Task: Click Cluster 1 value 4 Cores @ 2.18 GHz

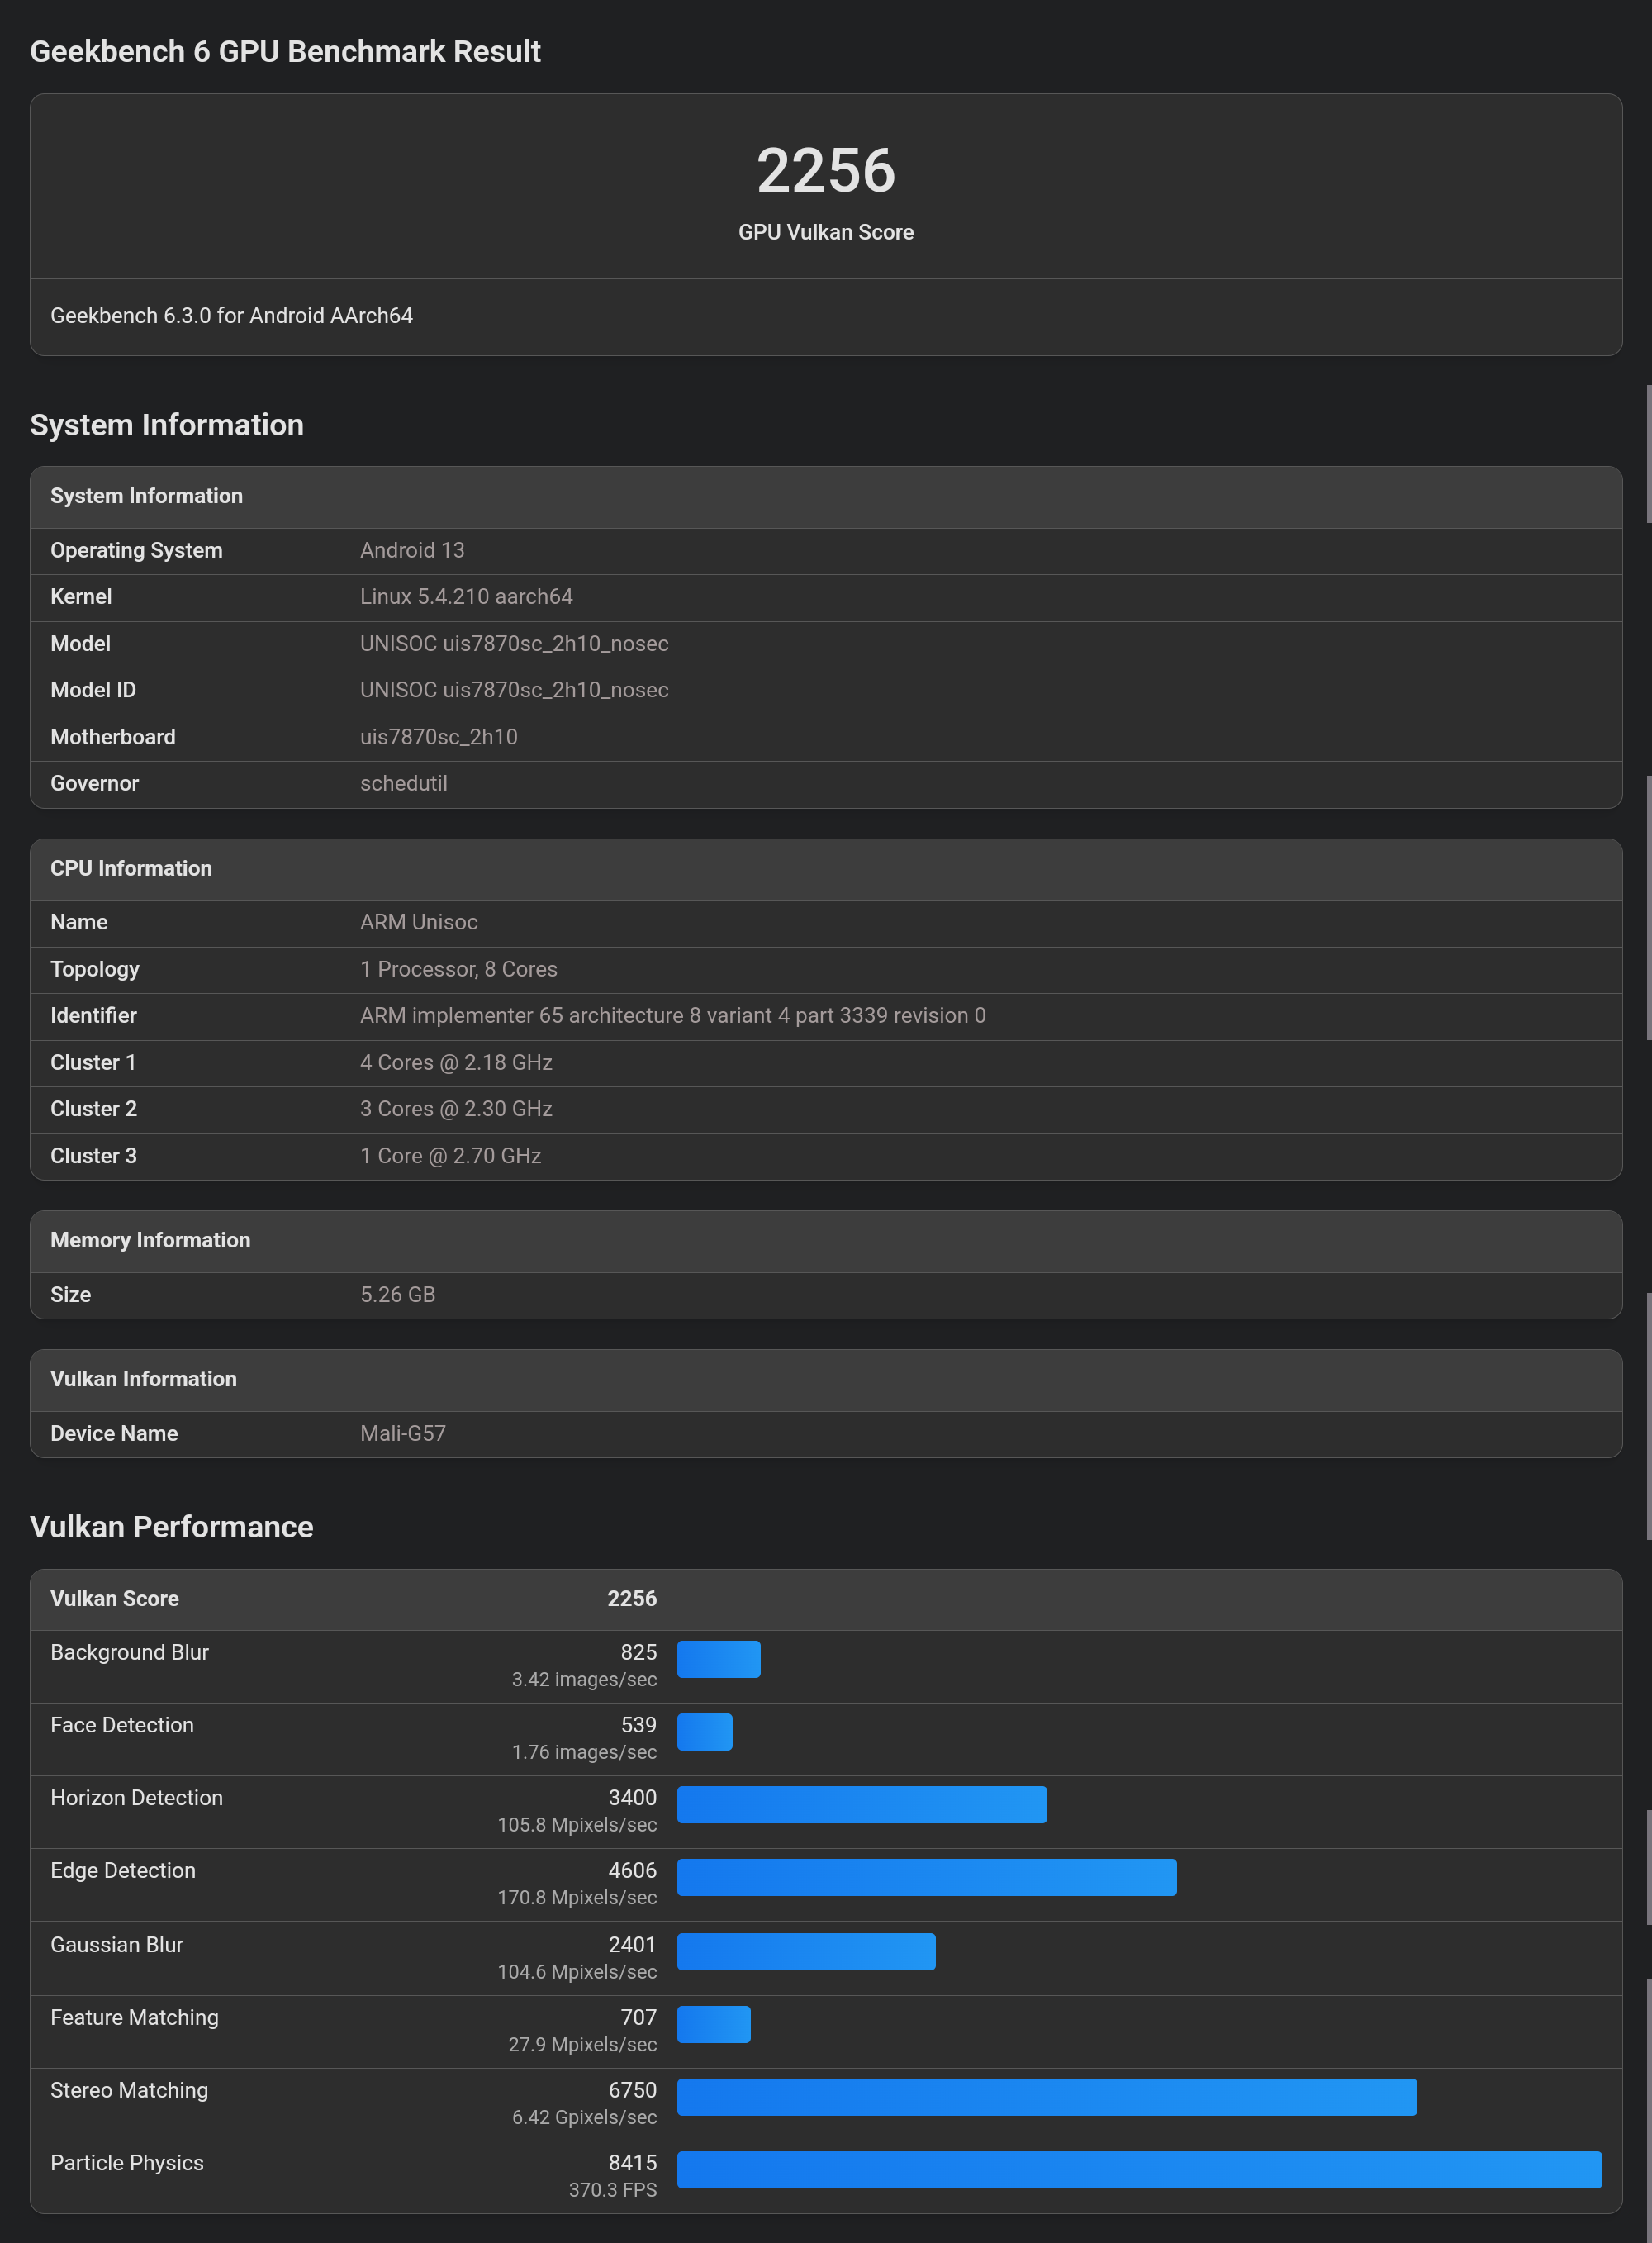Action: [456, 1062]
